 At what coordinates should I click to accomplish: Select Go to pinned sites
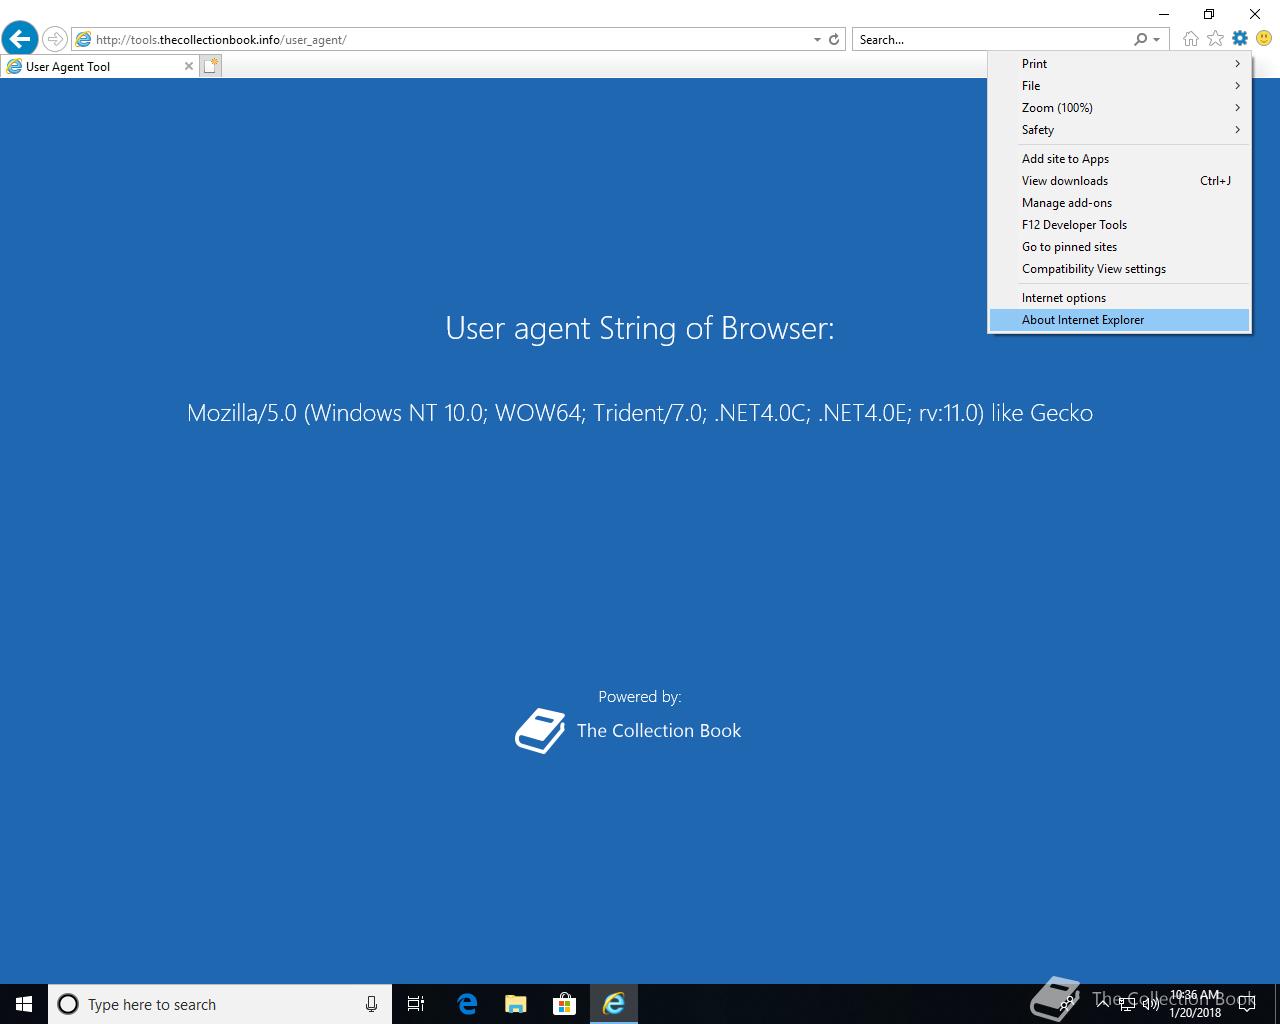[1120, 247]
